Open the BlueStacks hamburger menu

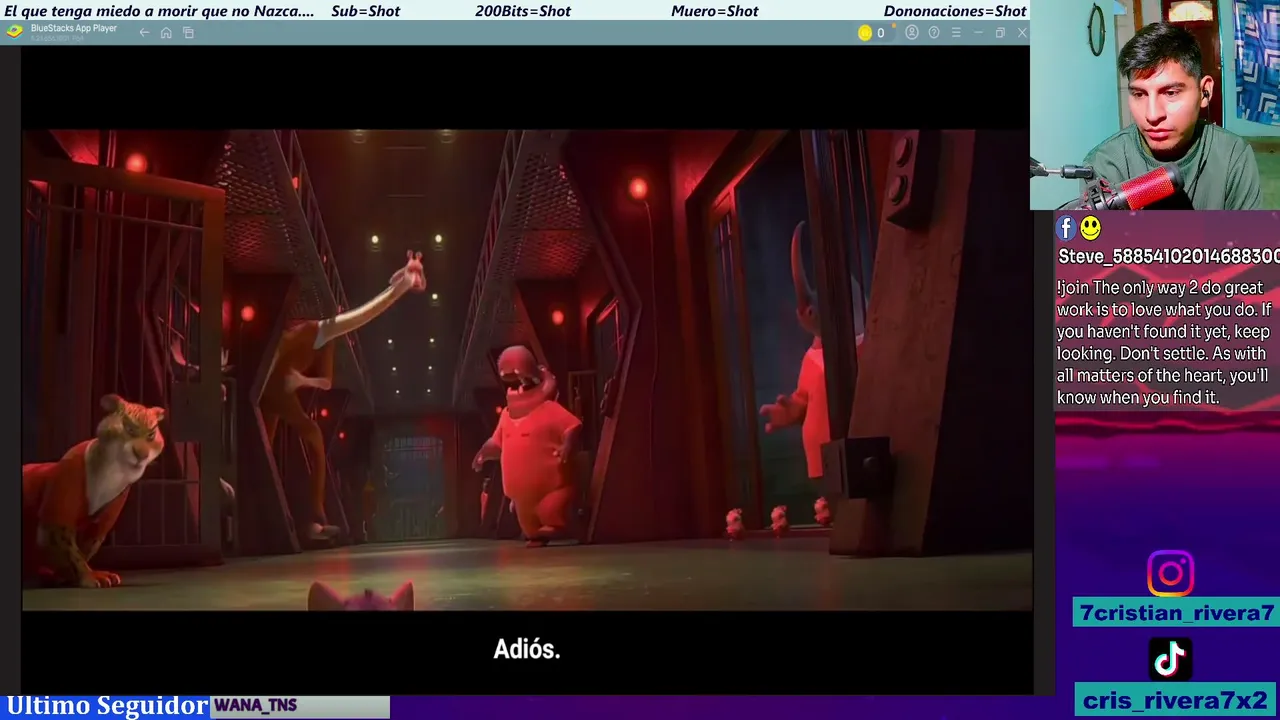(956, 33)
